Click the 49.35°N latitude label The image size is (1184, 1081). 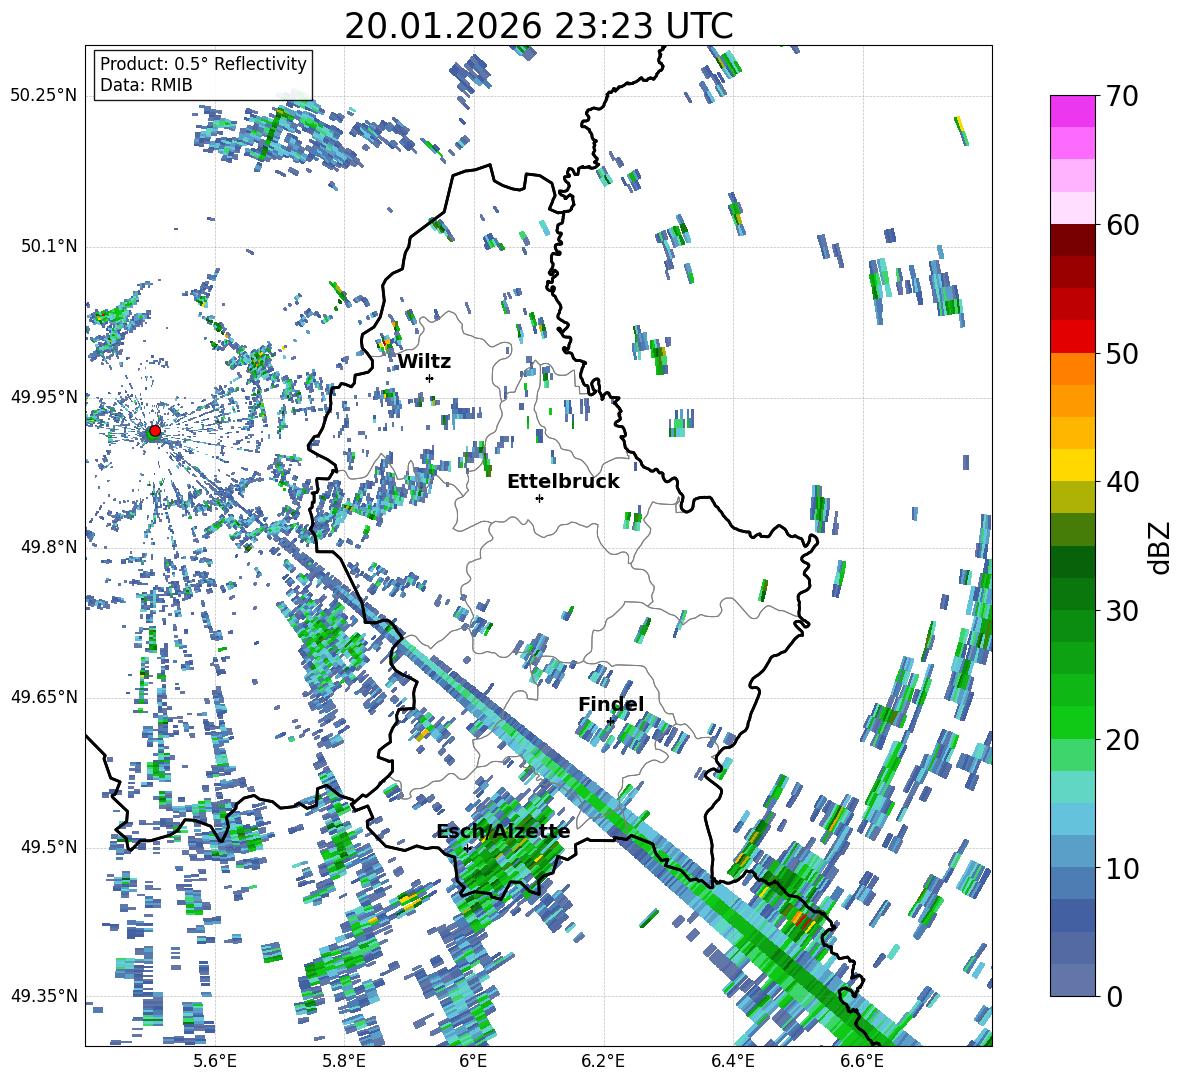44,996
